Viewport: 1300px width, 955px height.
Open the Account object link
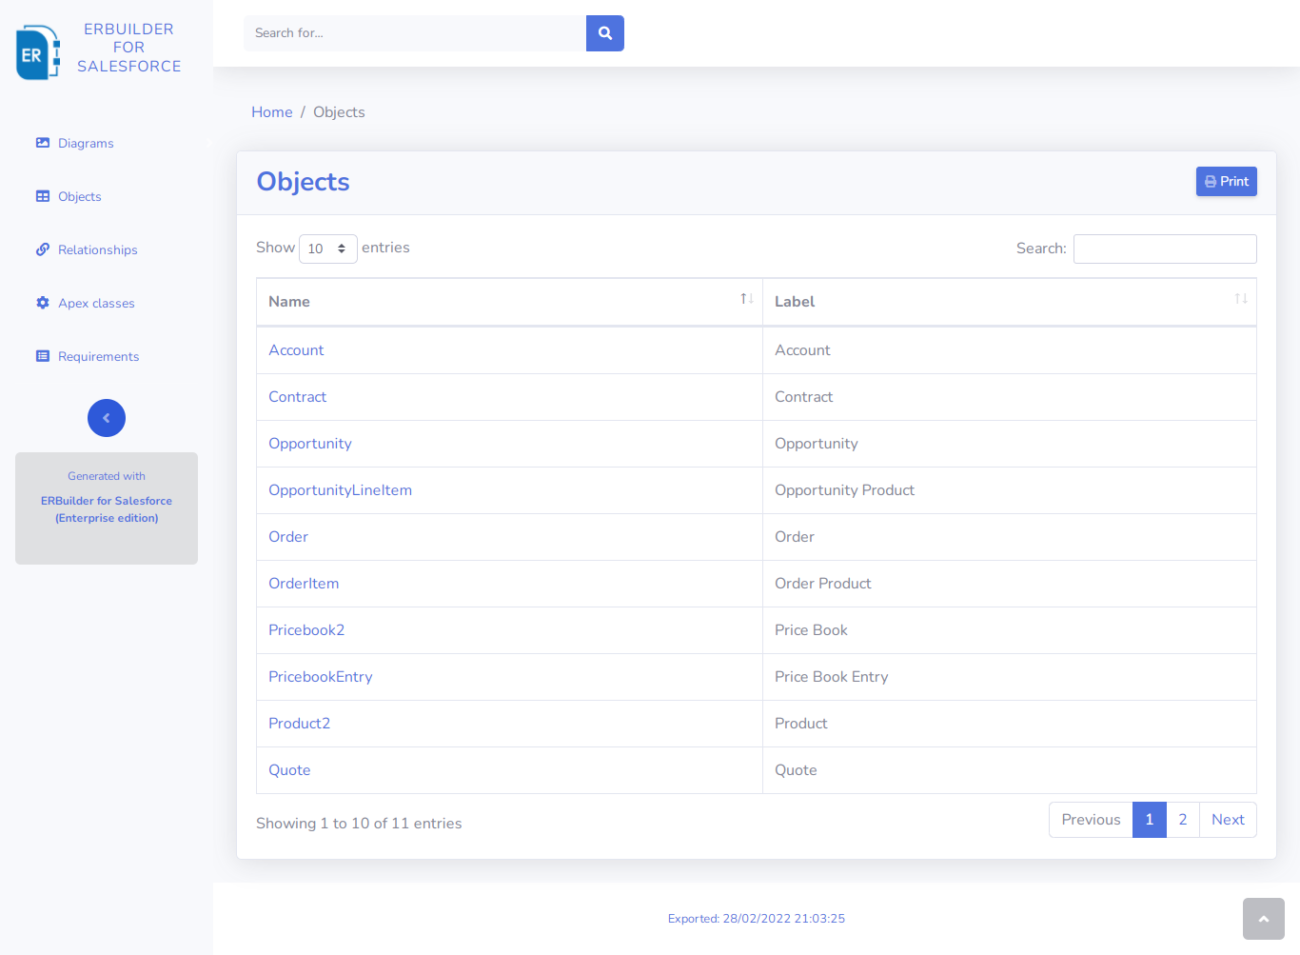tap(296, 350)
